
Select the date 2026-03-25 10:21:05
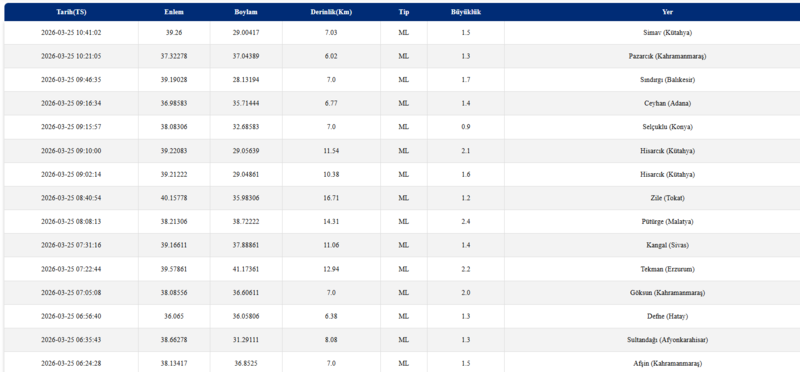pyautogui.click(x=71, y=56)
